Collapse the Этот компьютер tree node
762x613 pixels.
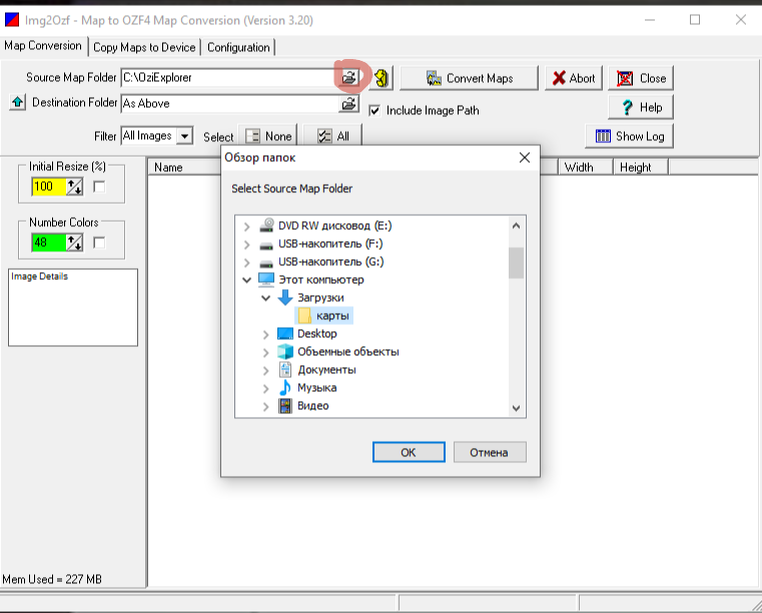247,280
